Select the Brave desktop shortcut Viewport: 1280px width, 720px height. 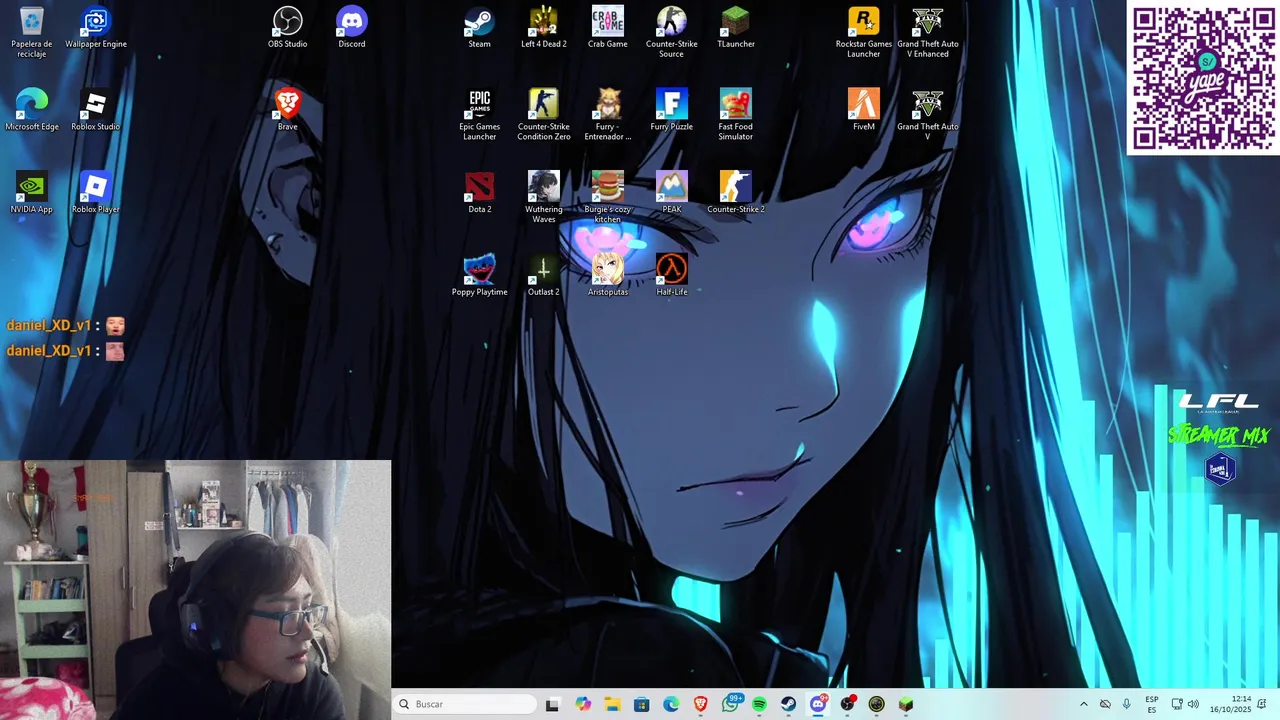click(x=288, y=110)
